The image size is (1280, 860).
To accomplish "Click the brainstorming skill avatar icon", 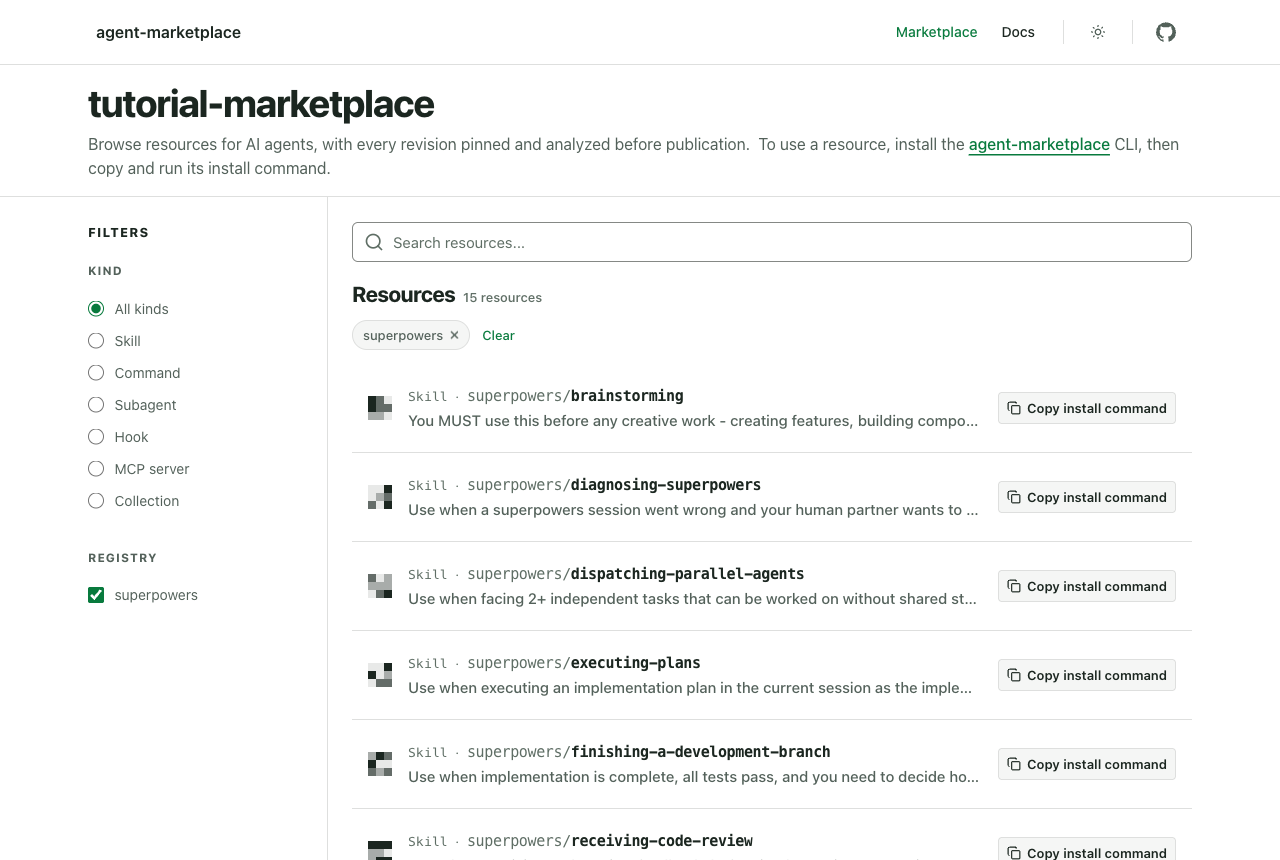I will click(x=380, y=408).
